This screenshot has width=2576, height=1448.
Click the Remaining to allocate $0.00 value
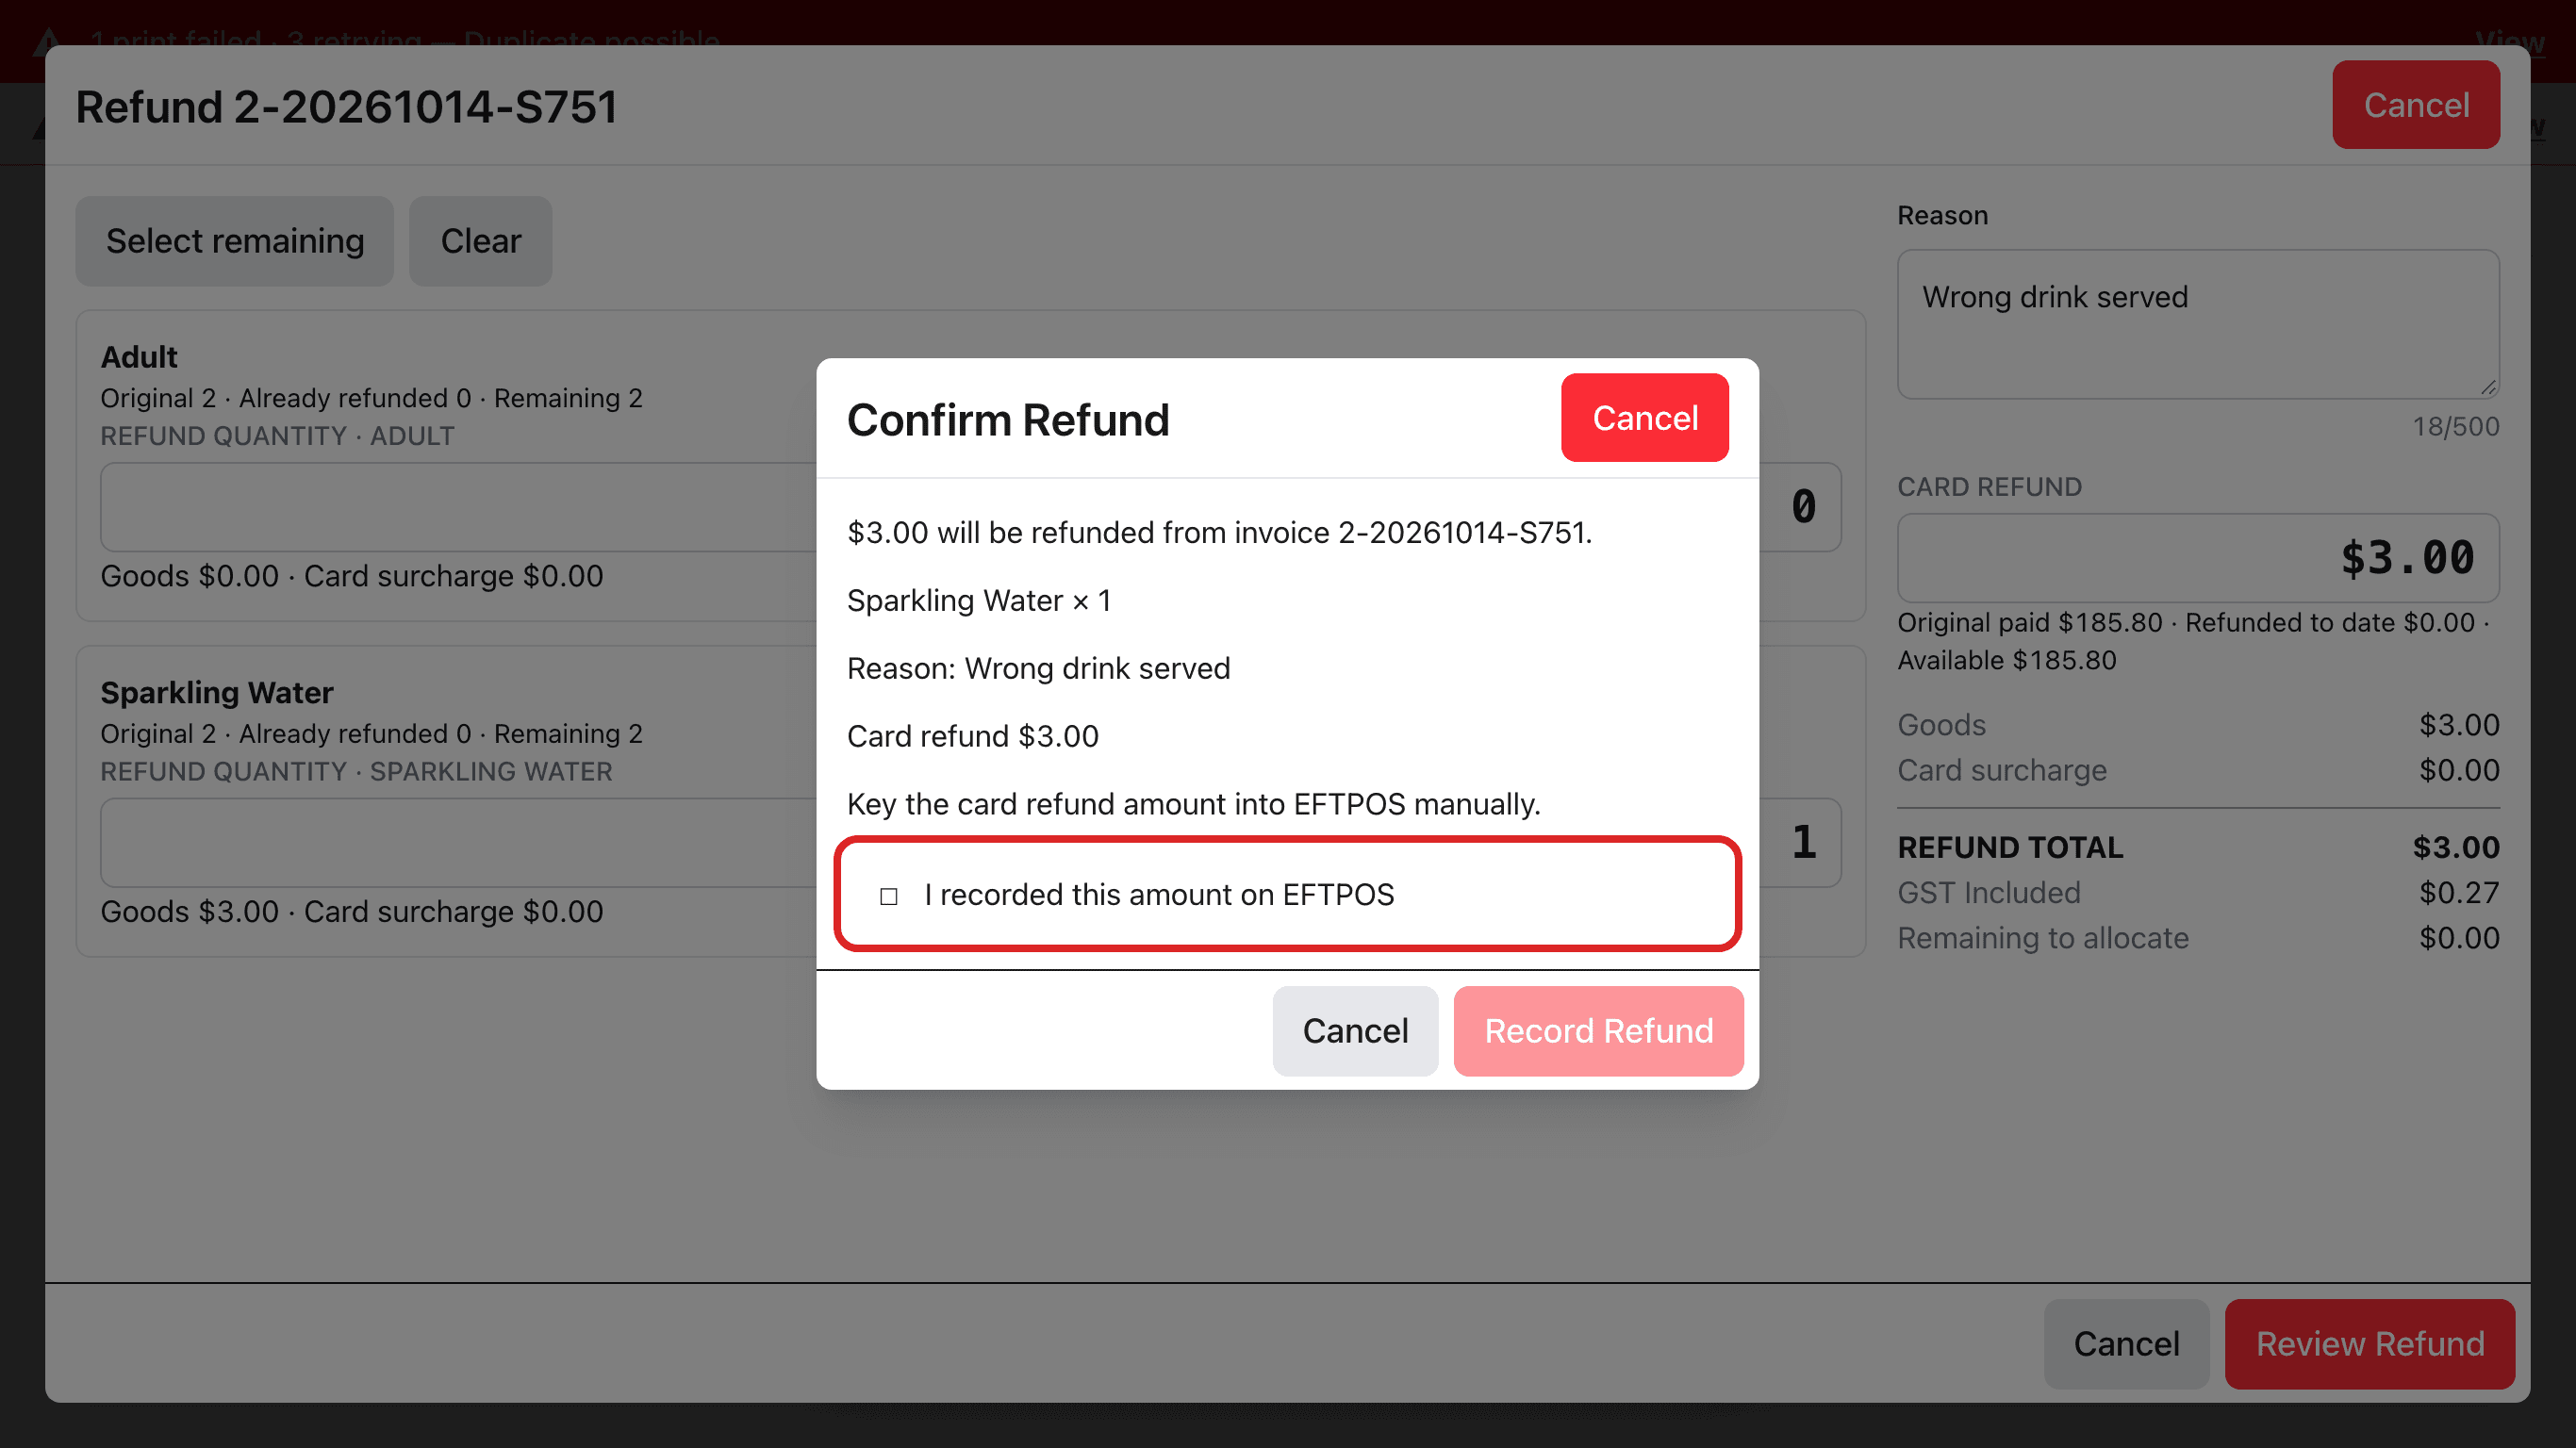coord(2458,938)
